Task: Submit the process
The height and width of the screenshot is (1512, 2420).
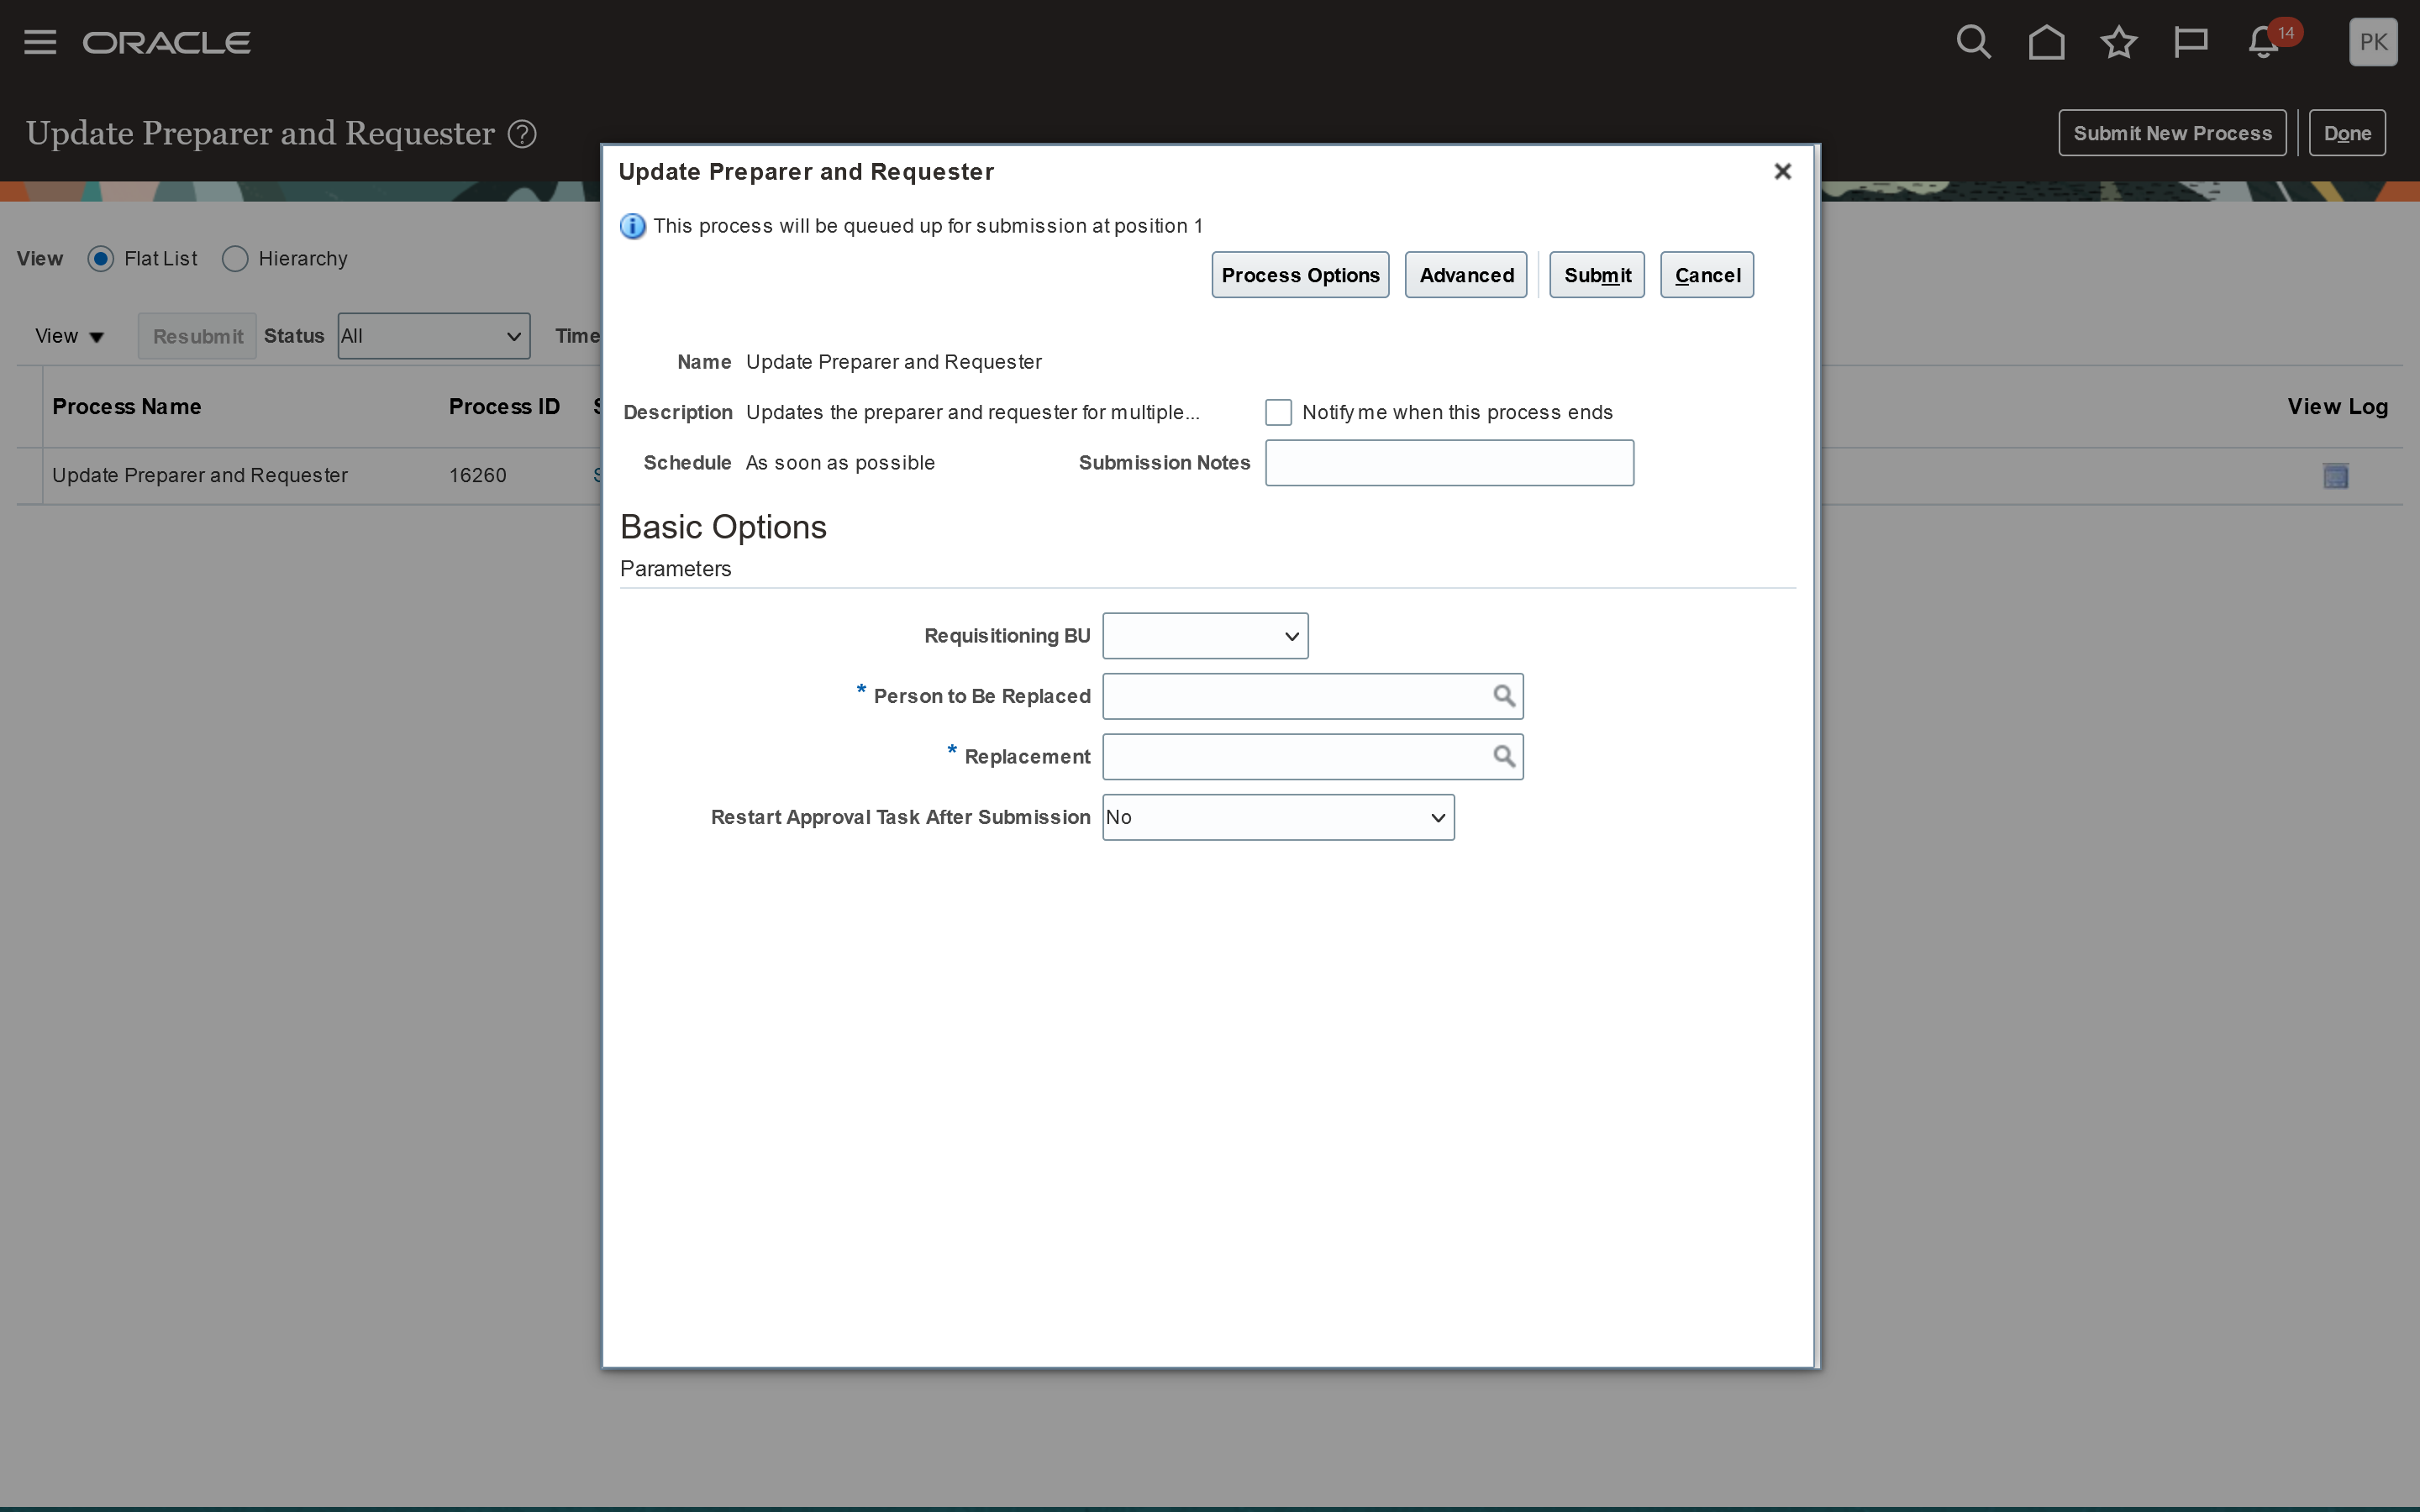Action: (1597, 275)
